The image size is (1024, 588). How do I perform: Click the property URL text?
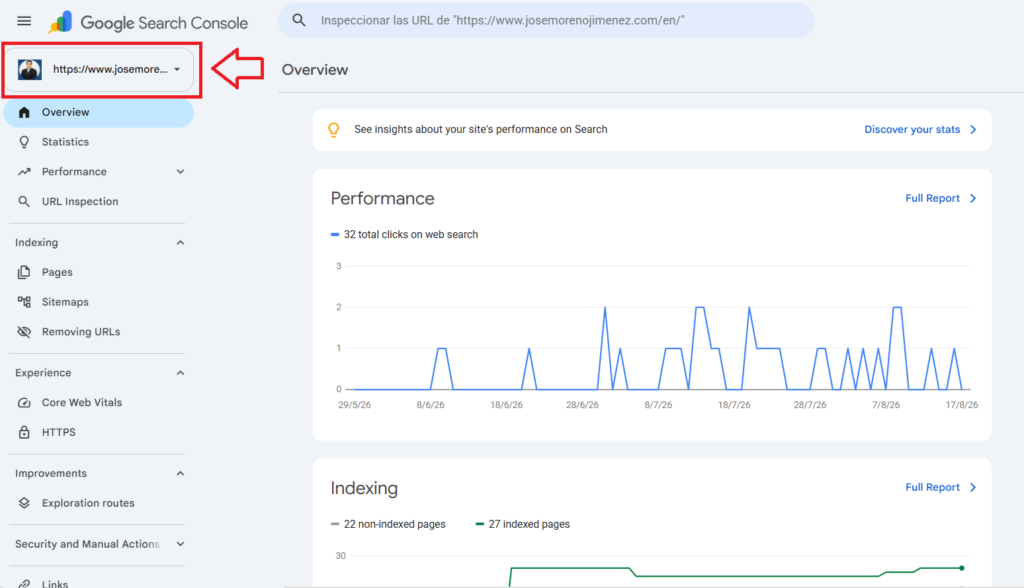[110, 69]
